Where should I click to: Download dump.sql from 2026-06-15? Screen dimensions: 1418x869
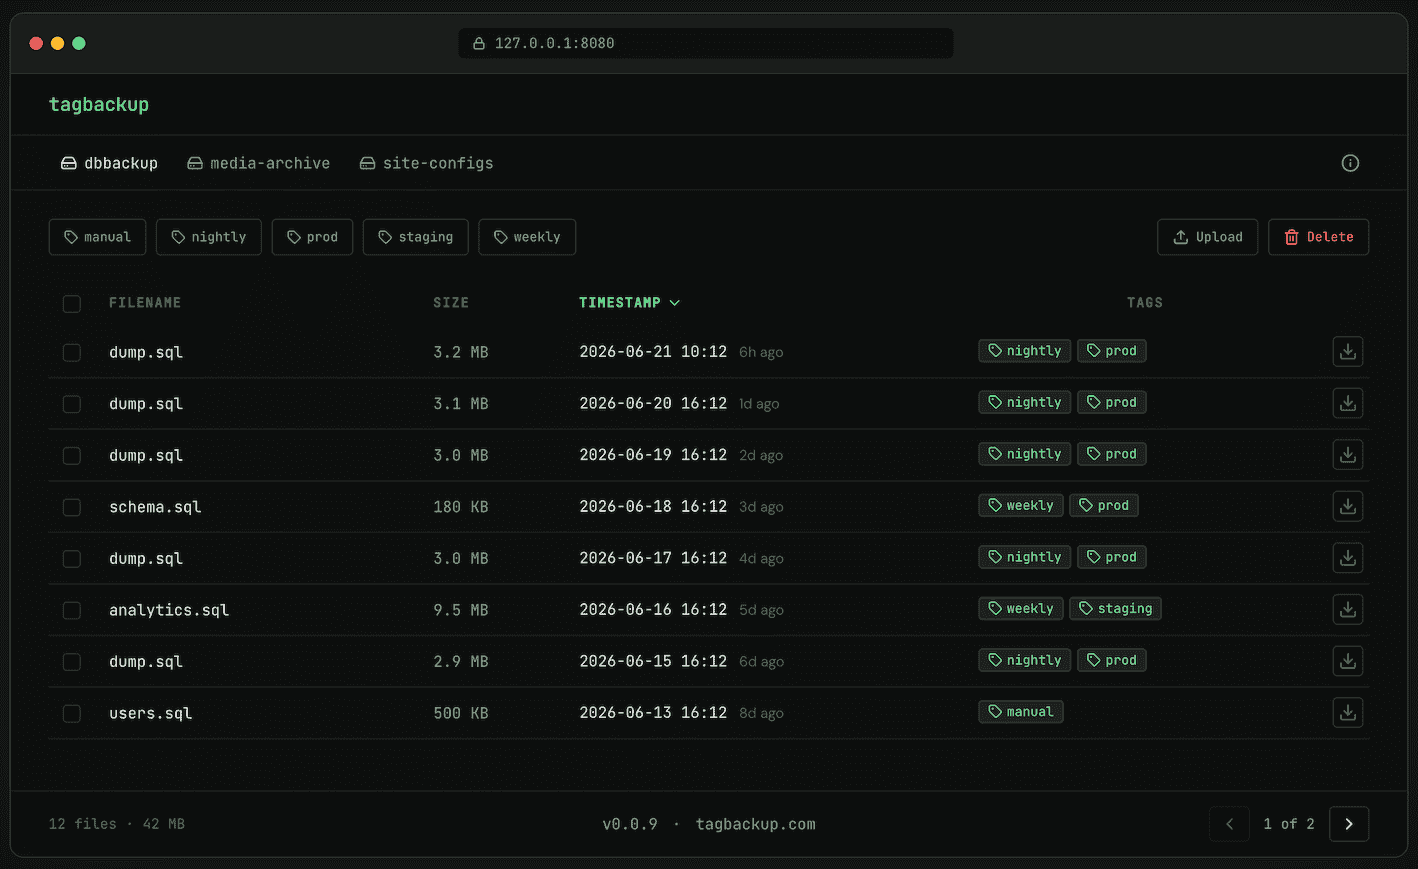[1348, 661]
